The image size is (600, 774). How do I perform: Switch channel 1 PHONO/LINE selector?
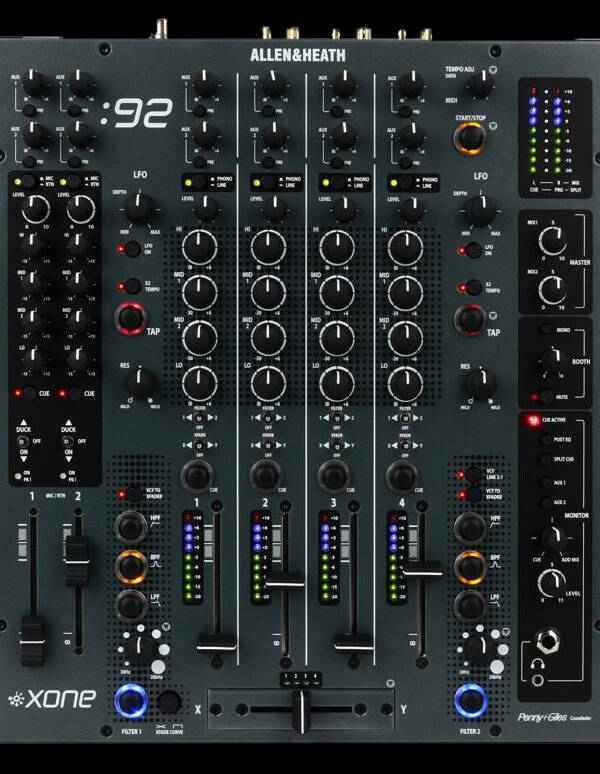(x=198, y=182)
